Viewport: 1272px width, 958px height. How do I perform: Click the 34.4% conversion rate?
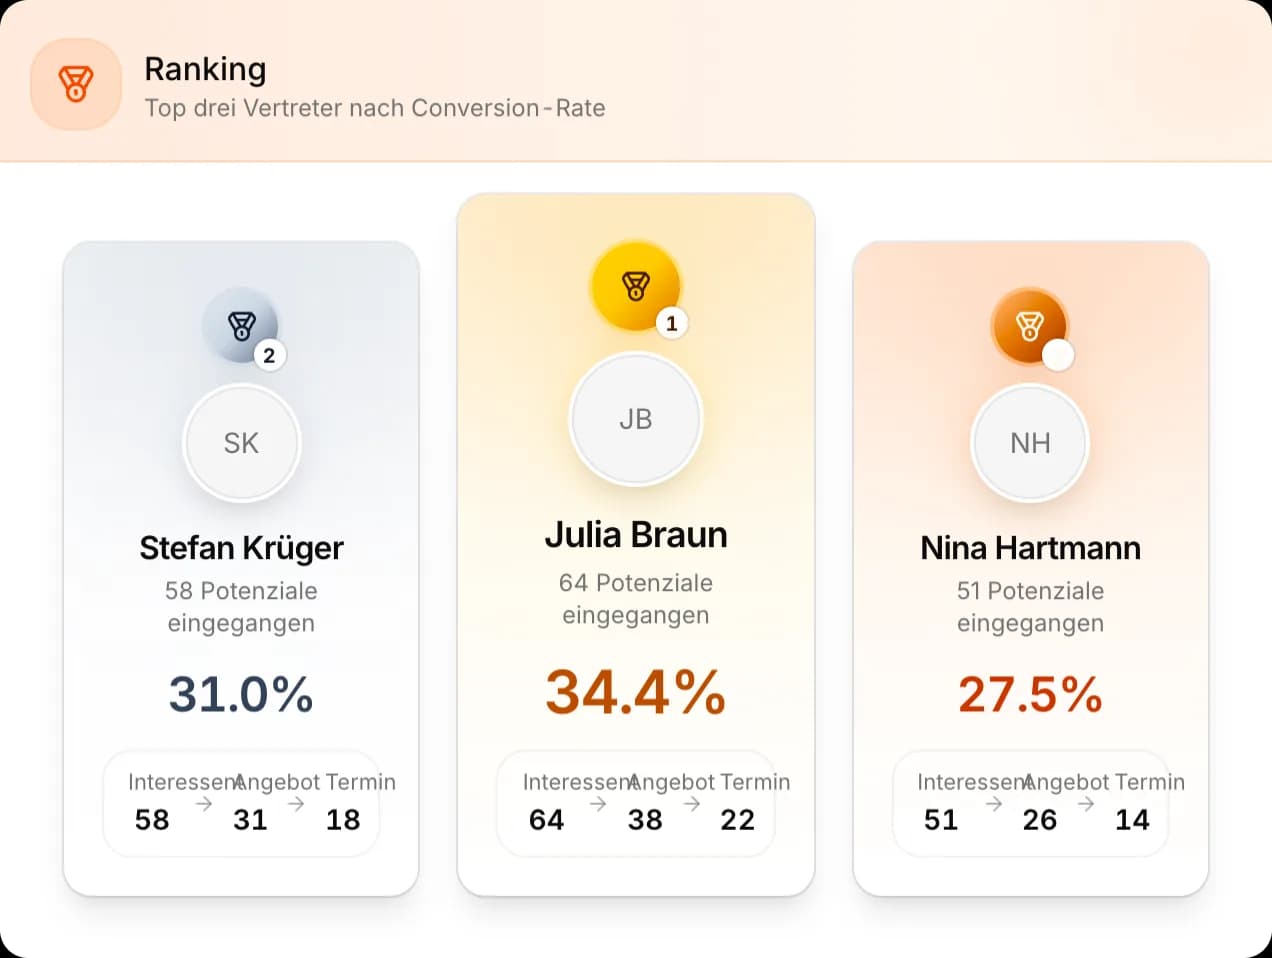point(636,692)
